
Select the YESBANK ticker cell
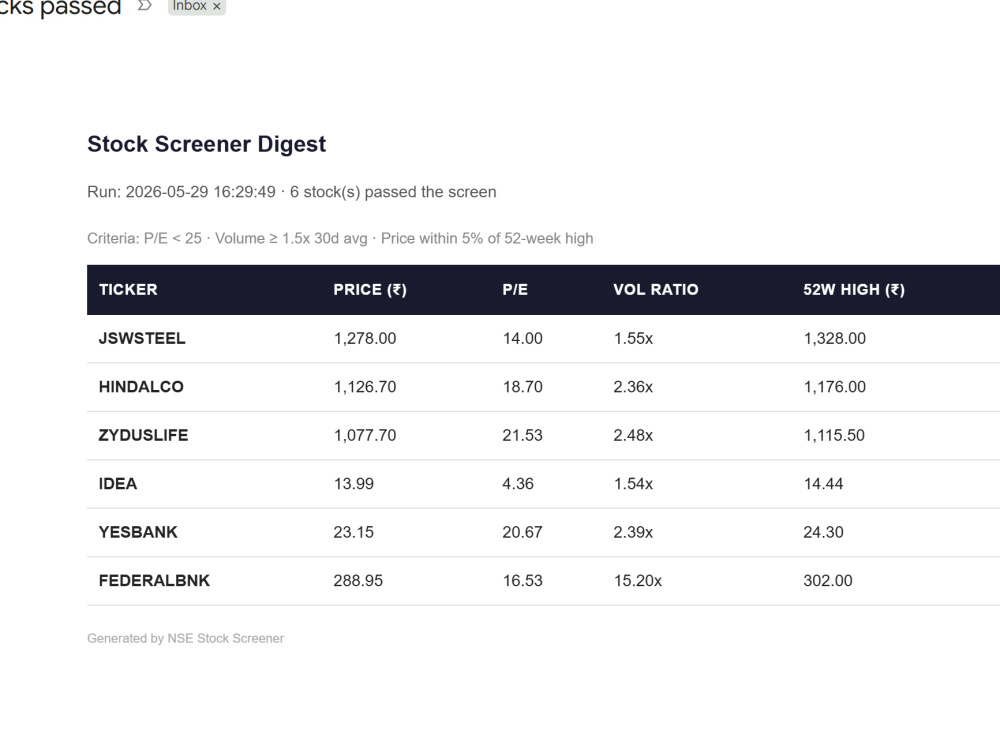click(x=138, y=533)
